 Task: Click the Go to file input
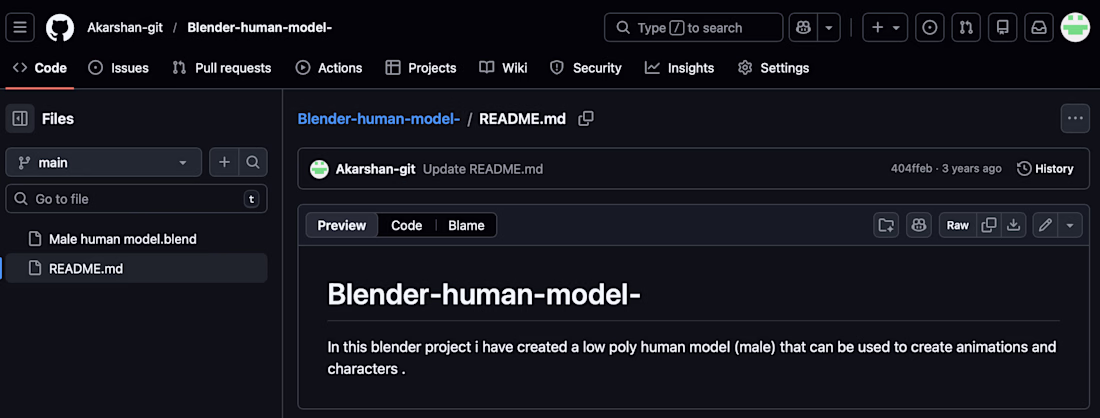(x=136, y=198)
